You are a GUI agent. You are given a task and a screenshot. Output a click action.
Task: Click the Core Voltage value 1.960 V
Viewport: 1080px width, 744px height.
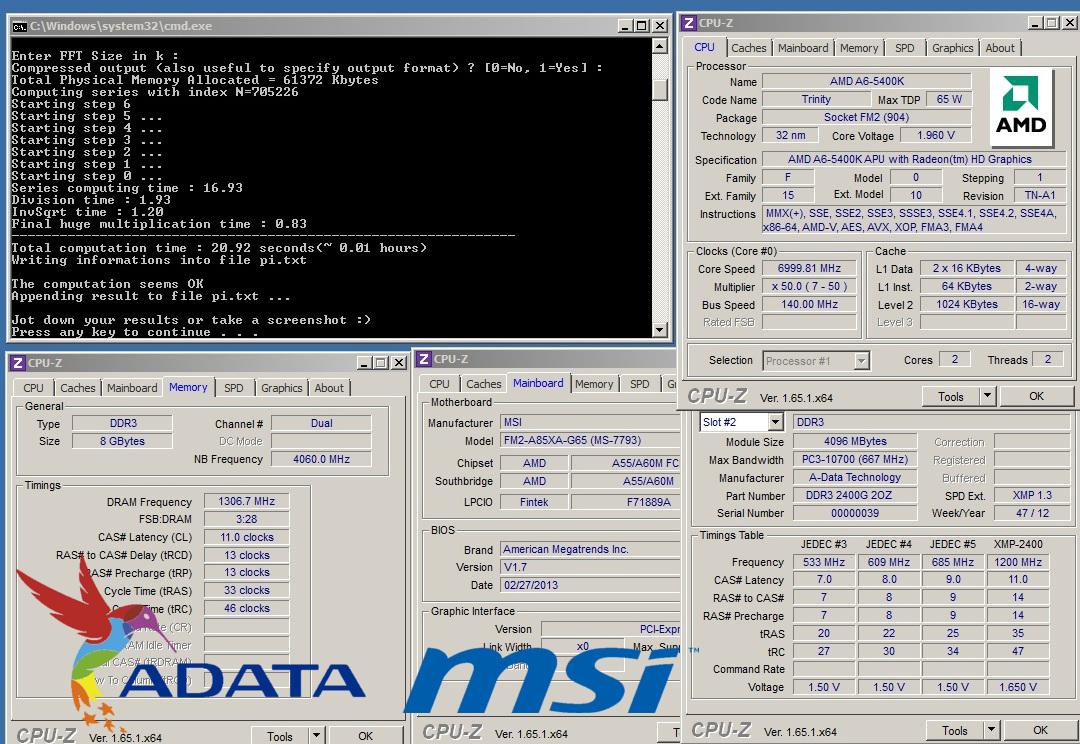tap(935, 136)
